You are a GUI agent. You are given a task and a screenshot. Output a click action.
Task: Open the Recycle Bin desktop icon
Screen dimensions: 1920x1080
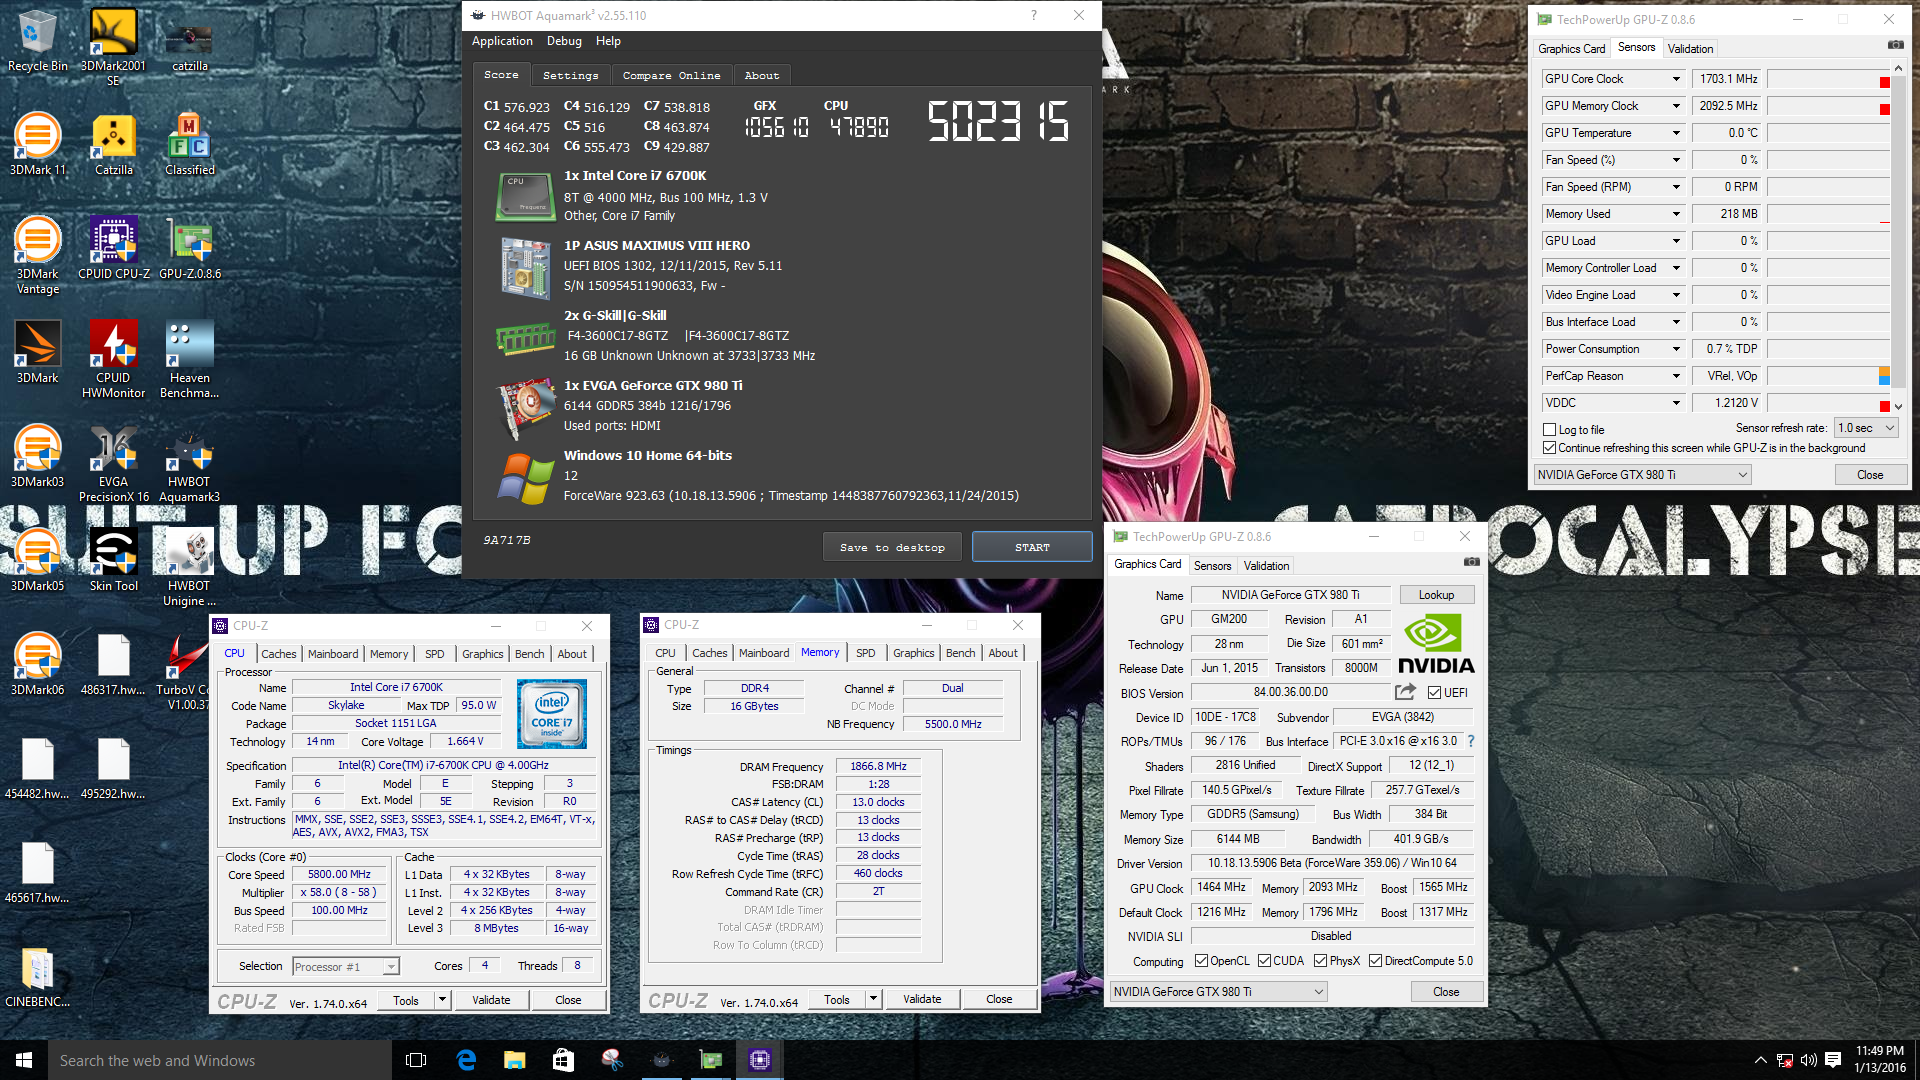pyautogui.click(x=37, y=40)
